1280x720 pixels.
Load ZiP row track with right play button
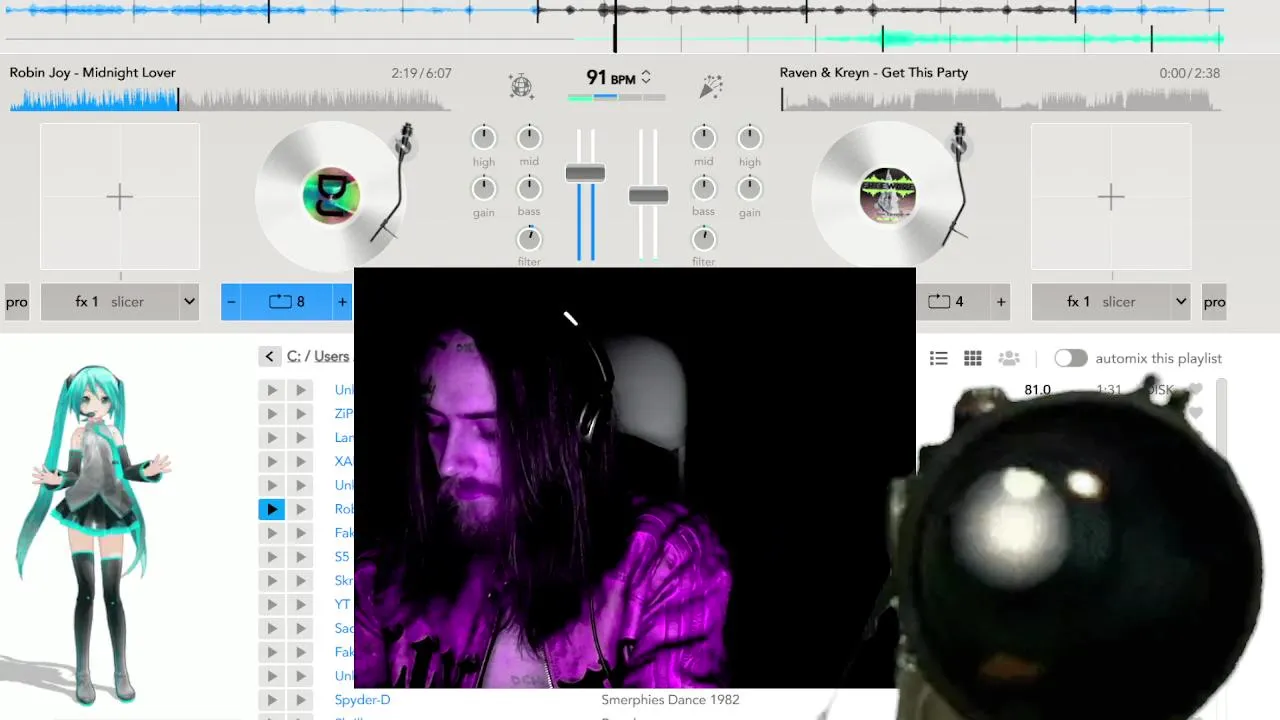tap(300, 413)
